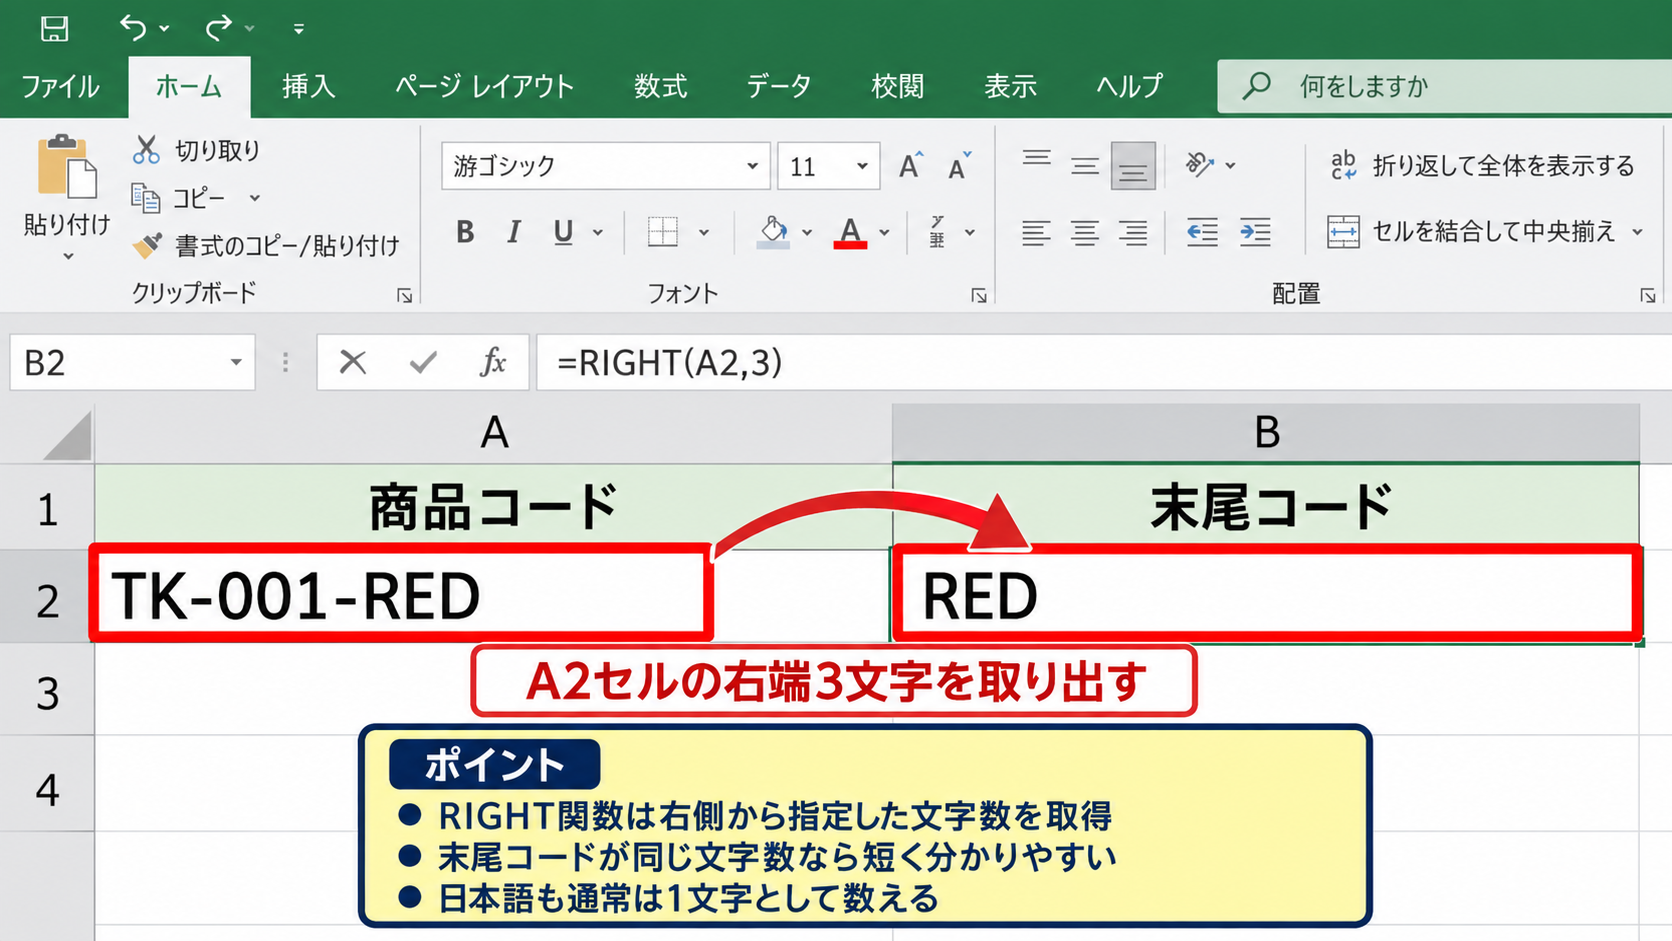Toggle Underline formatting

tap(563, 232)
